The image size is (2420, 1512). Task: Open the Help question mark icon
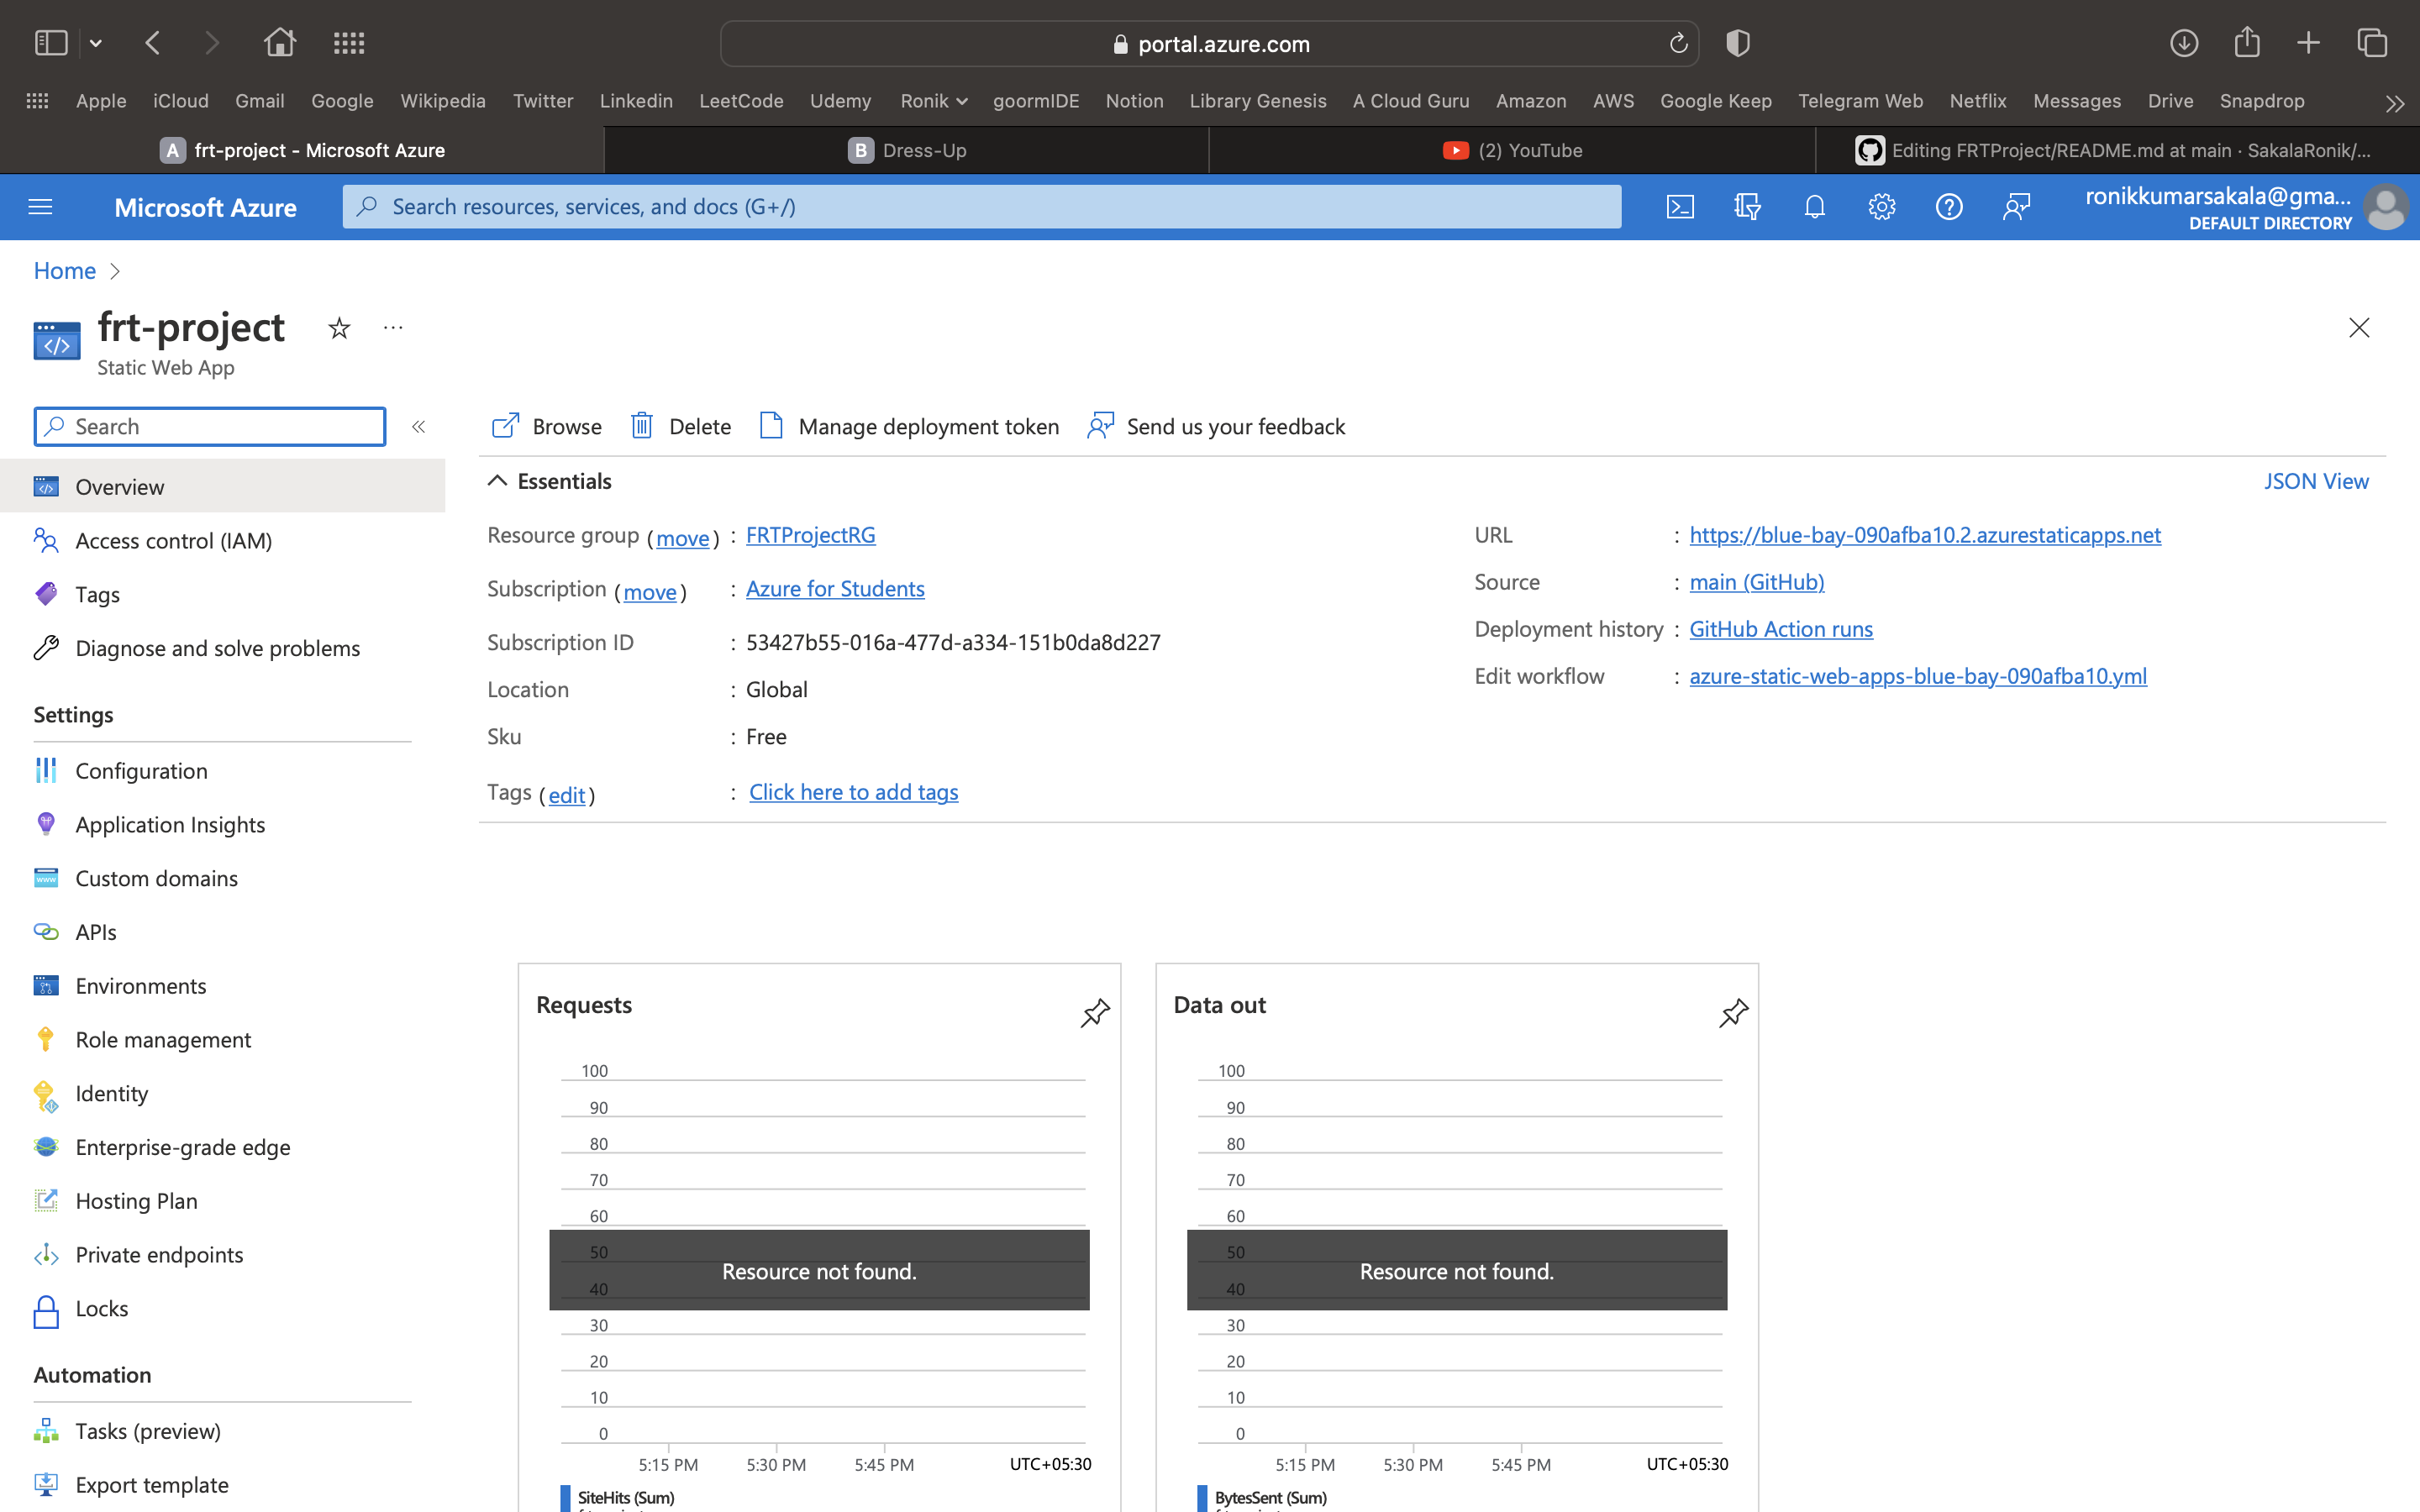click(x=1949, y=207)
